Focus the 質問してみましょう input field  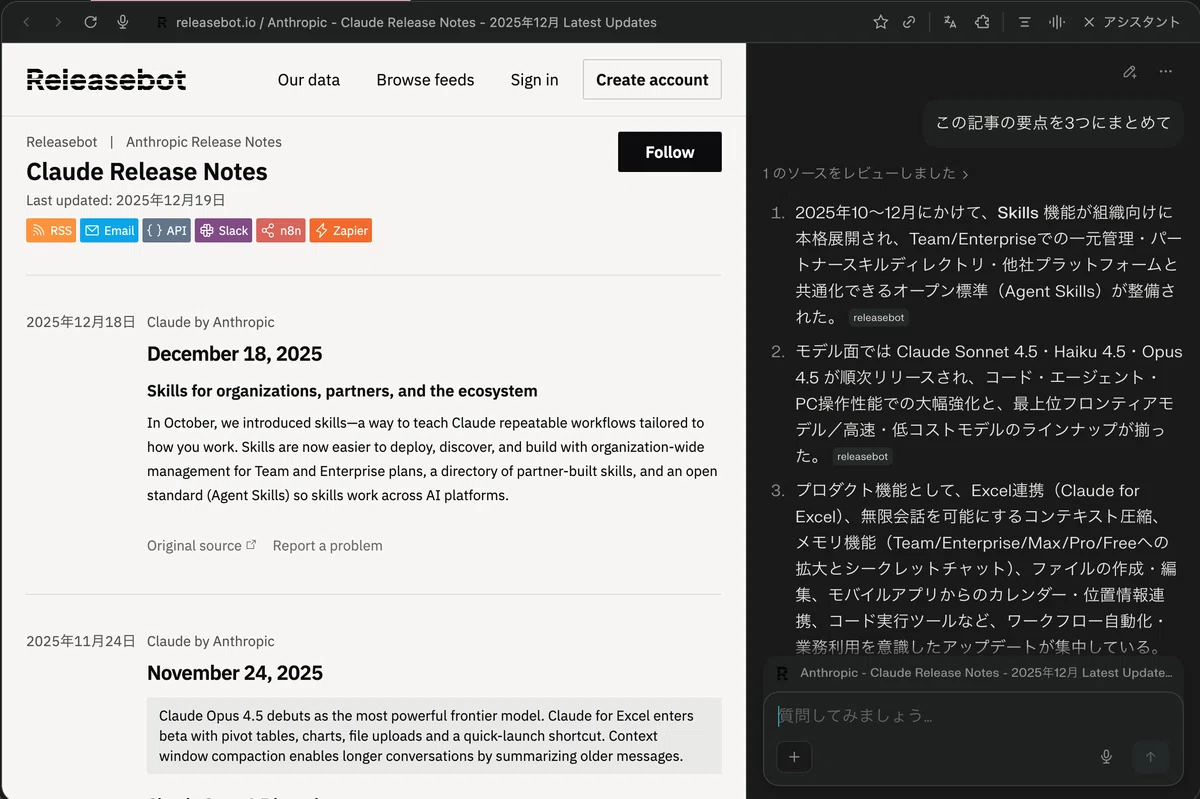pos(973,716)
